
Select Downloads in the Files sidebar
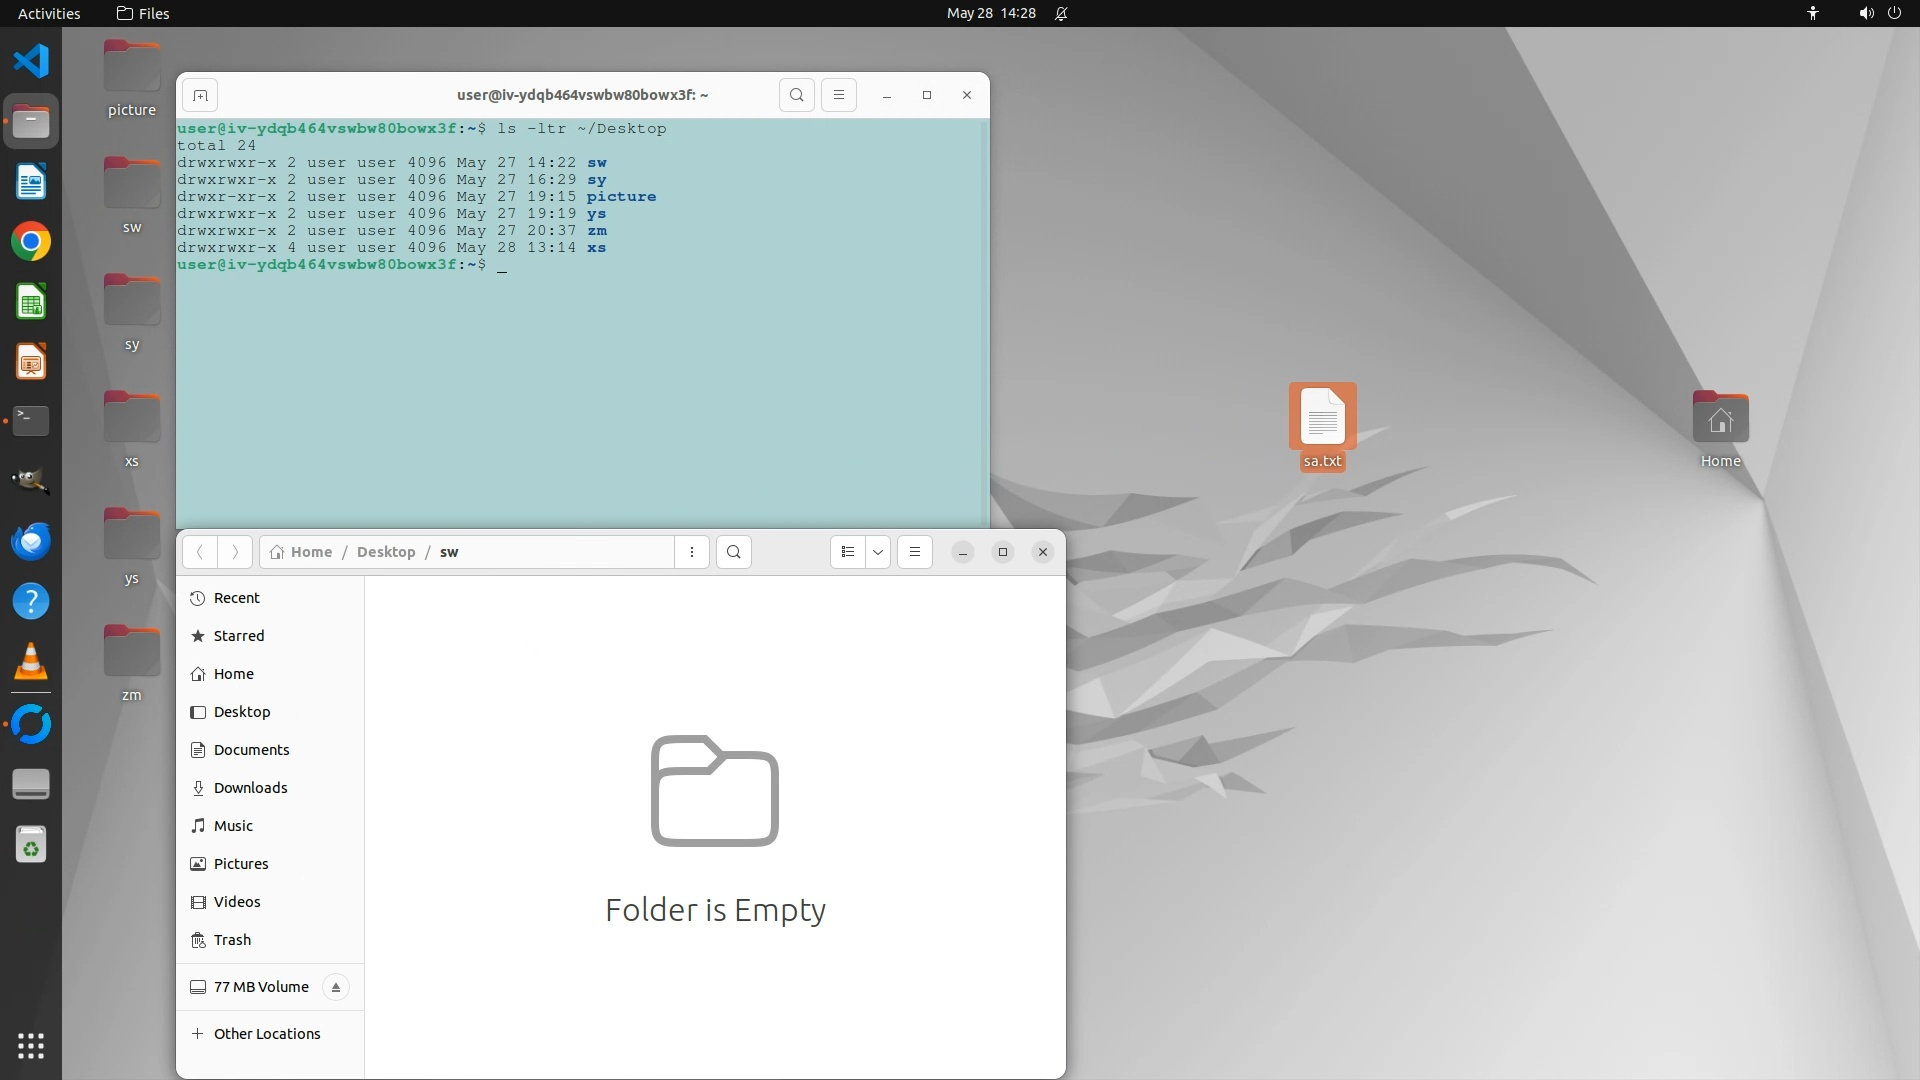coord(250,788)
